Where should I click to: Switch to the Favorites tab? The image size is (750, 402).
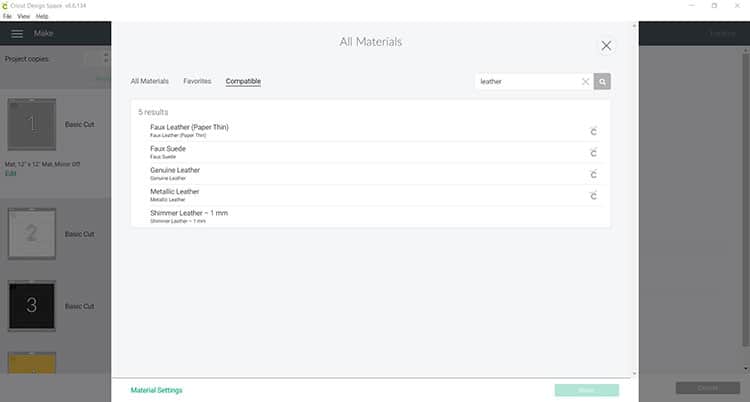(x=197, y=81)
